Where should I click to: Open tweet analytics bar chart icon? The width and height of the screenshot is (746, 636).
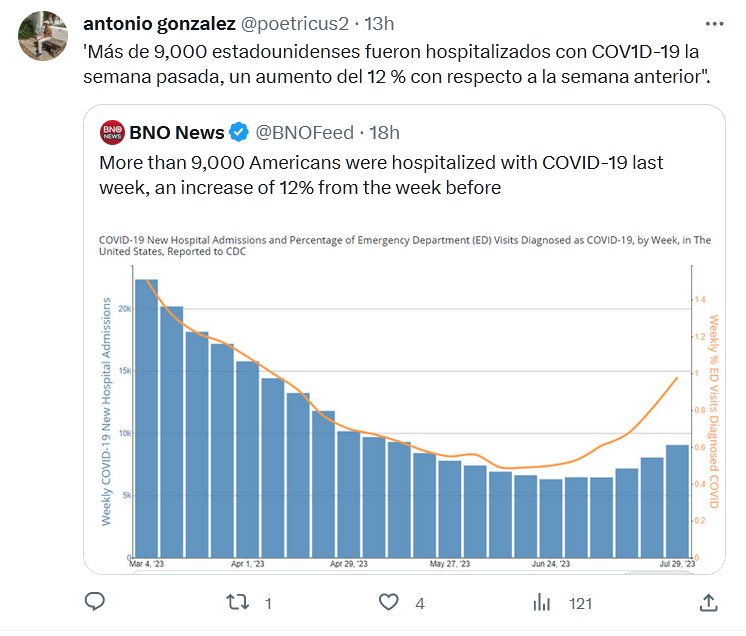click(542, 602)
